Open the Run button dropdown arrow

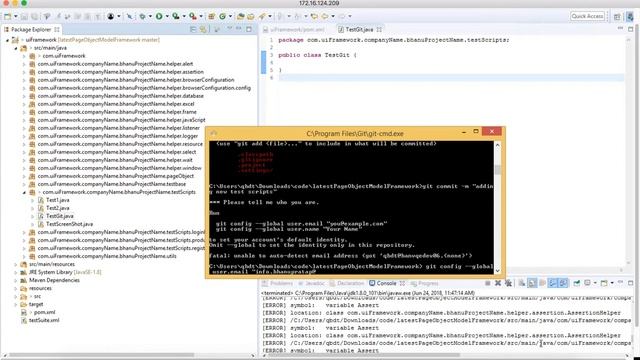(x=167, y=16)
